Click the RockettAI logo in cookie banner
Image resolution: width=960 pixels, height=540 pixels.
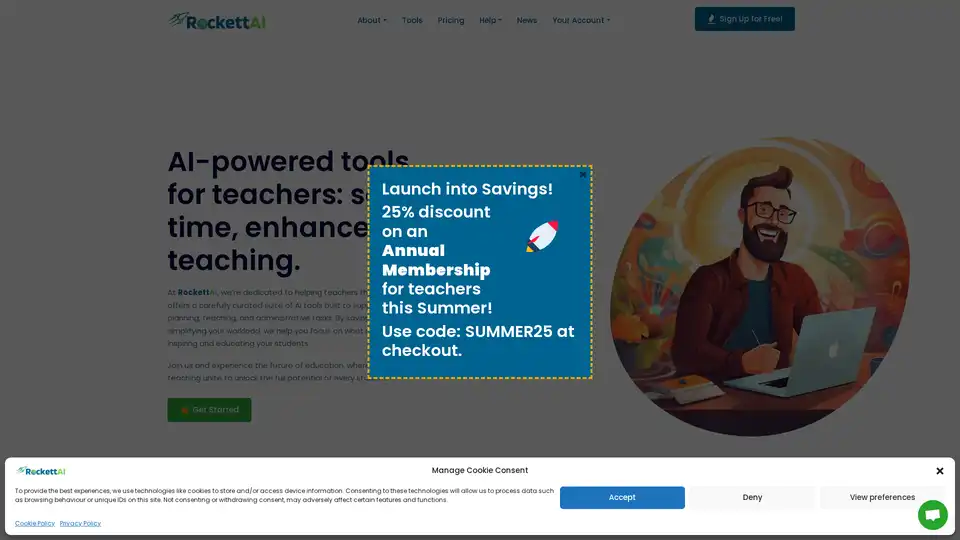(40, 471)
